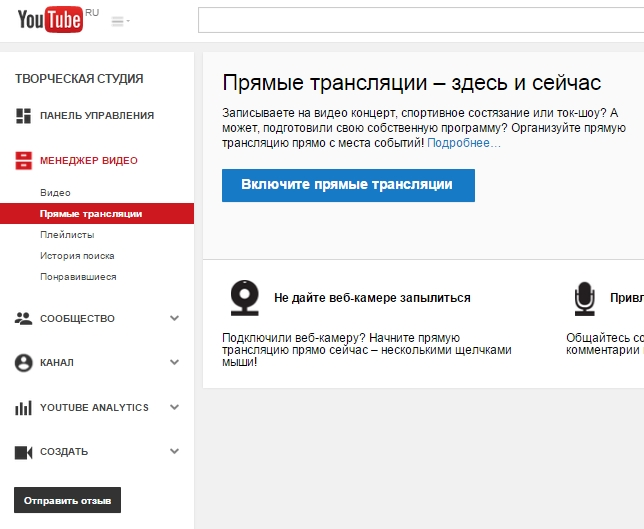The height and width of the screenshot is (529, 644).
Task: Open Менеджер видео section
Action: point(89,161)
